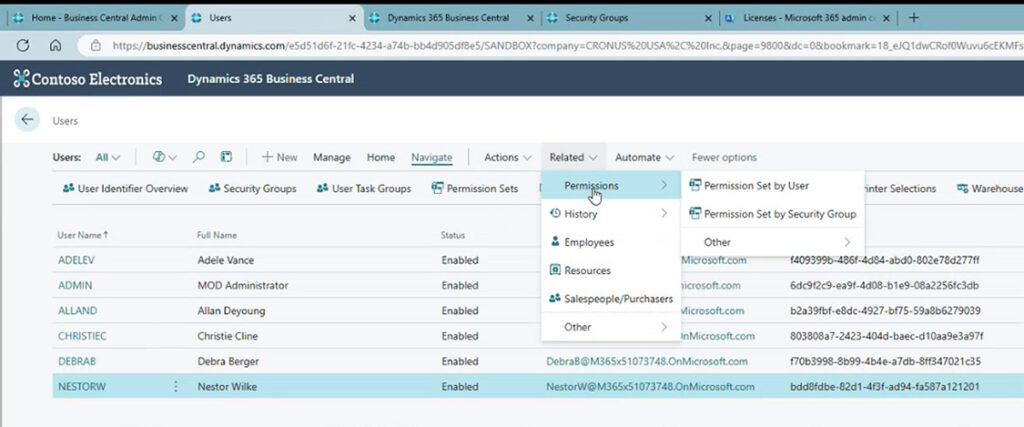Open the CHRISTIEC user link
1024x427 pixels.
point(82,336)
